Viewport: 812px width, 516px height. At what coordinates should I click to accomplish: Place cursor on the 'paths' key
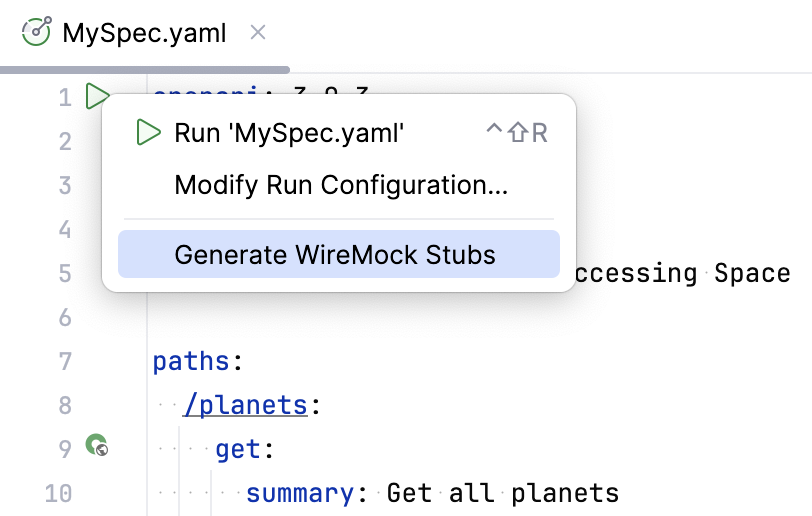coord(191,361)
